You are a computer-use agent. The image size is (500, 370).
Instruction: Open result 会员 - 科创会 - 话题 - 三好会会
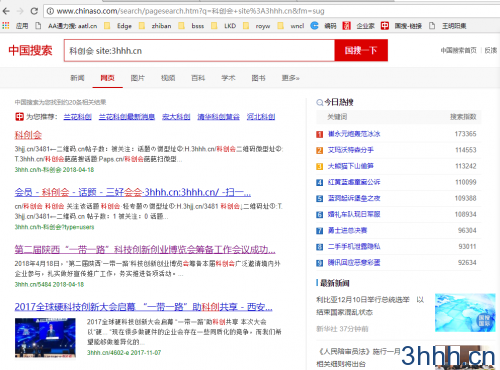[133, 192]
